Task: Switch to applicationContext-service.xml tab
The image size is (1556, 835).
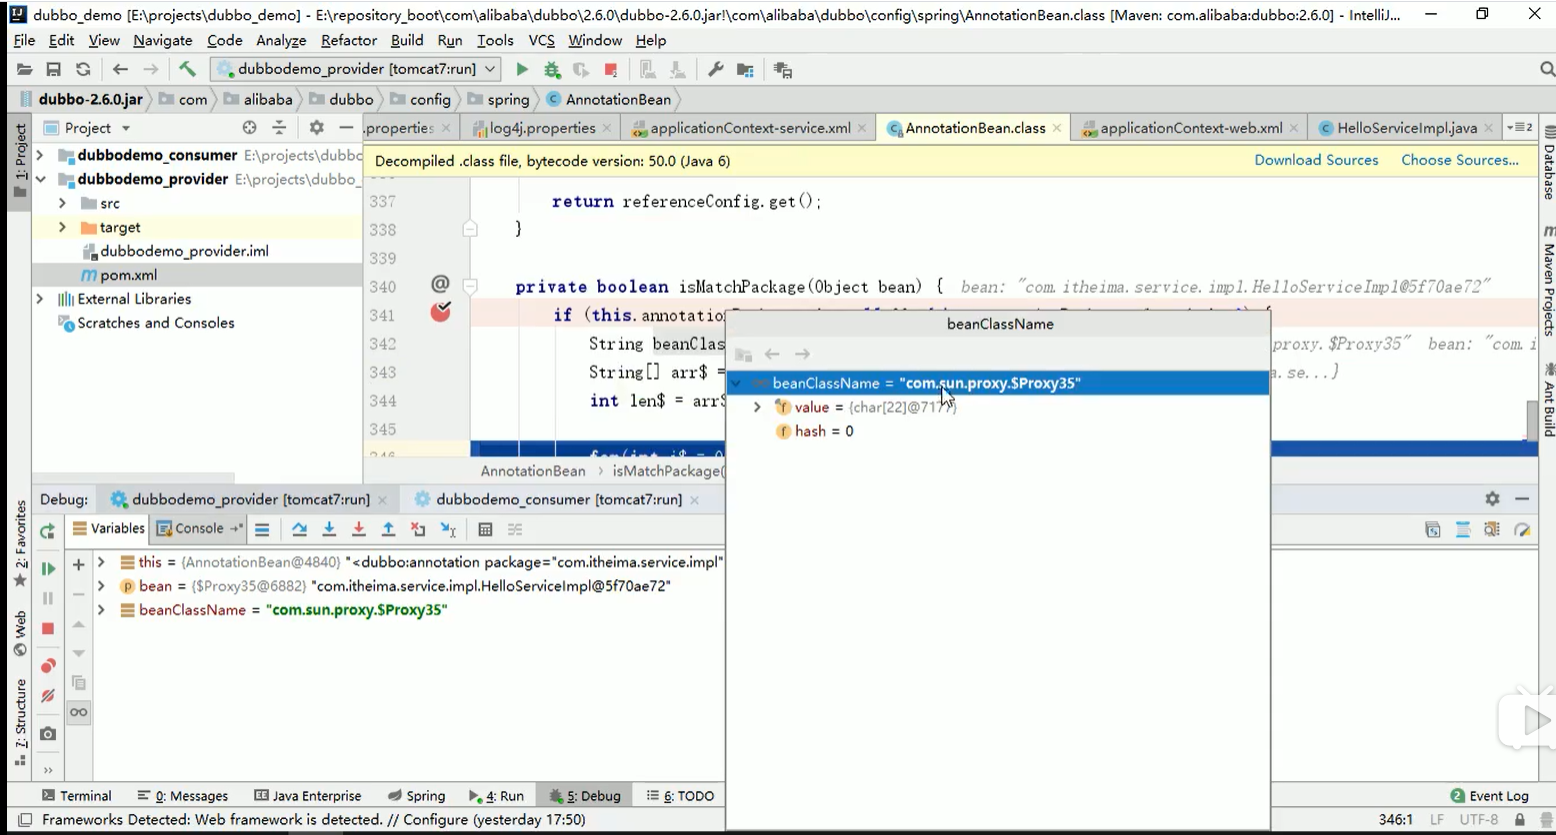Action: [x=749, y=128]
